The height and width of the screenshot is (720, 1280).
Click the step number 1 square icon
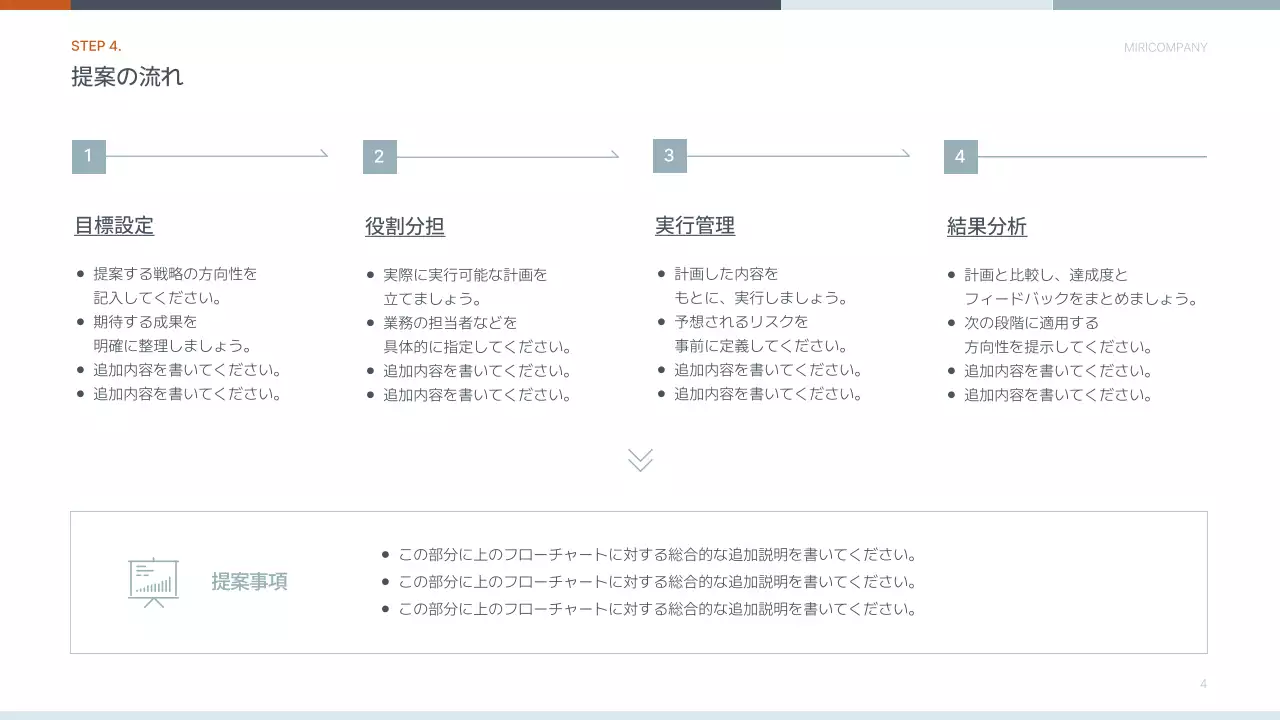[x=88, y=156]
